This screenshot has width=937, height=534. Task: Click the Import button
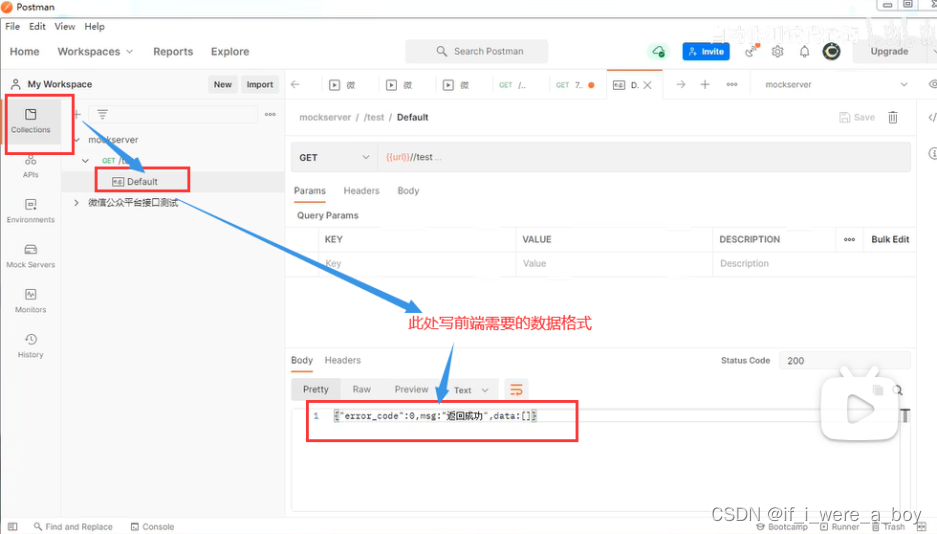260,84
